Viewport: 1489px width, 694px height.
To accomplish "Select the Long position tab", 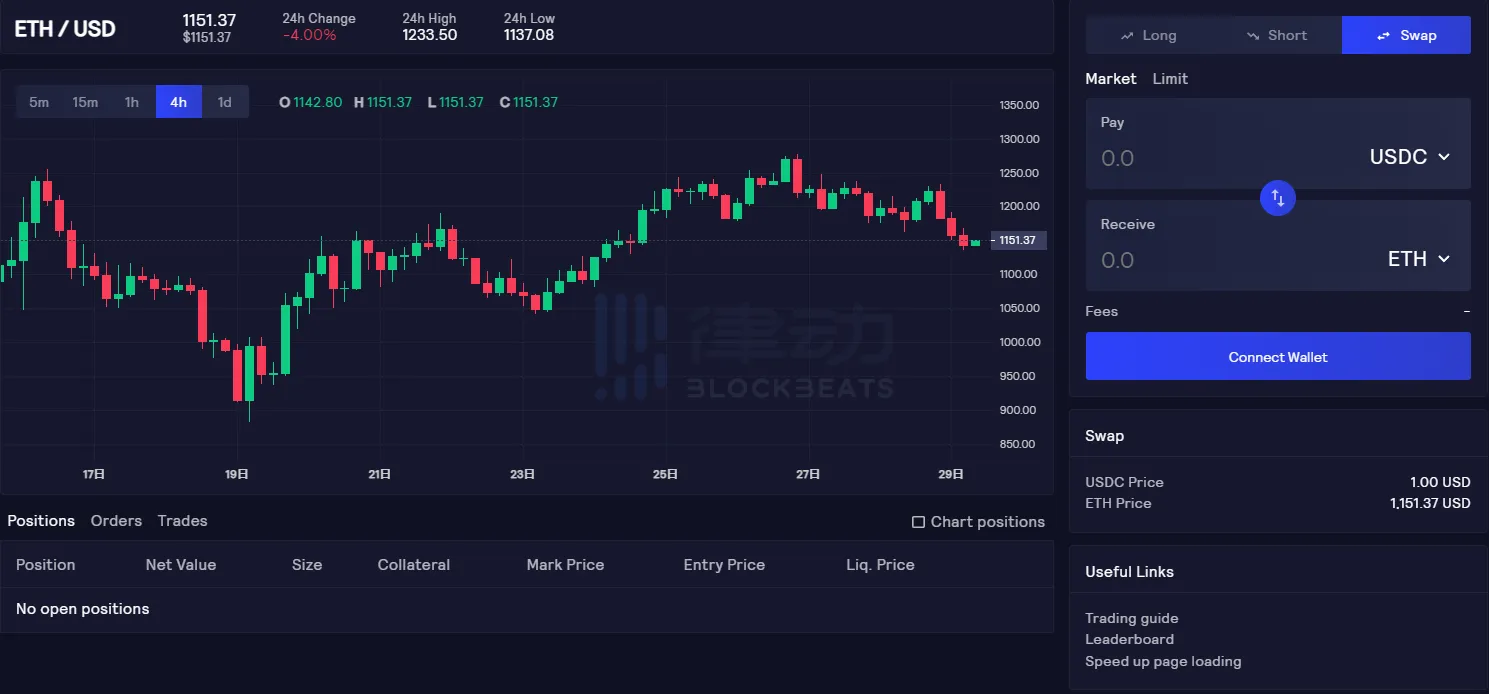I will tap(1148, 35).
